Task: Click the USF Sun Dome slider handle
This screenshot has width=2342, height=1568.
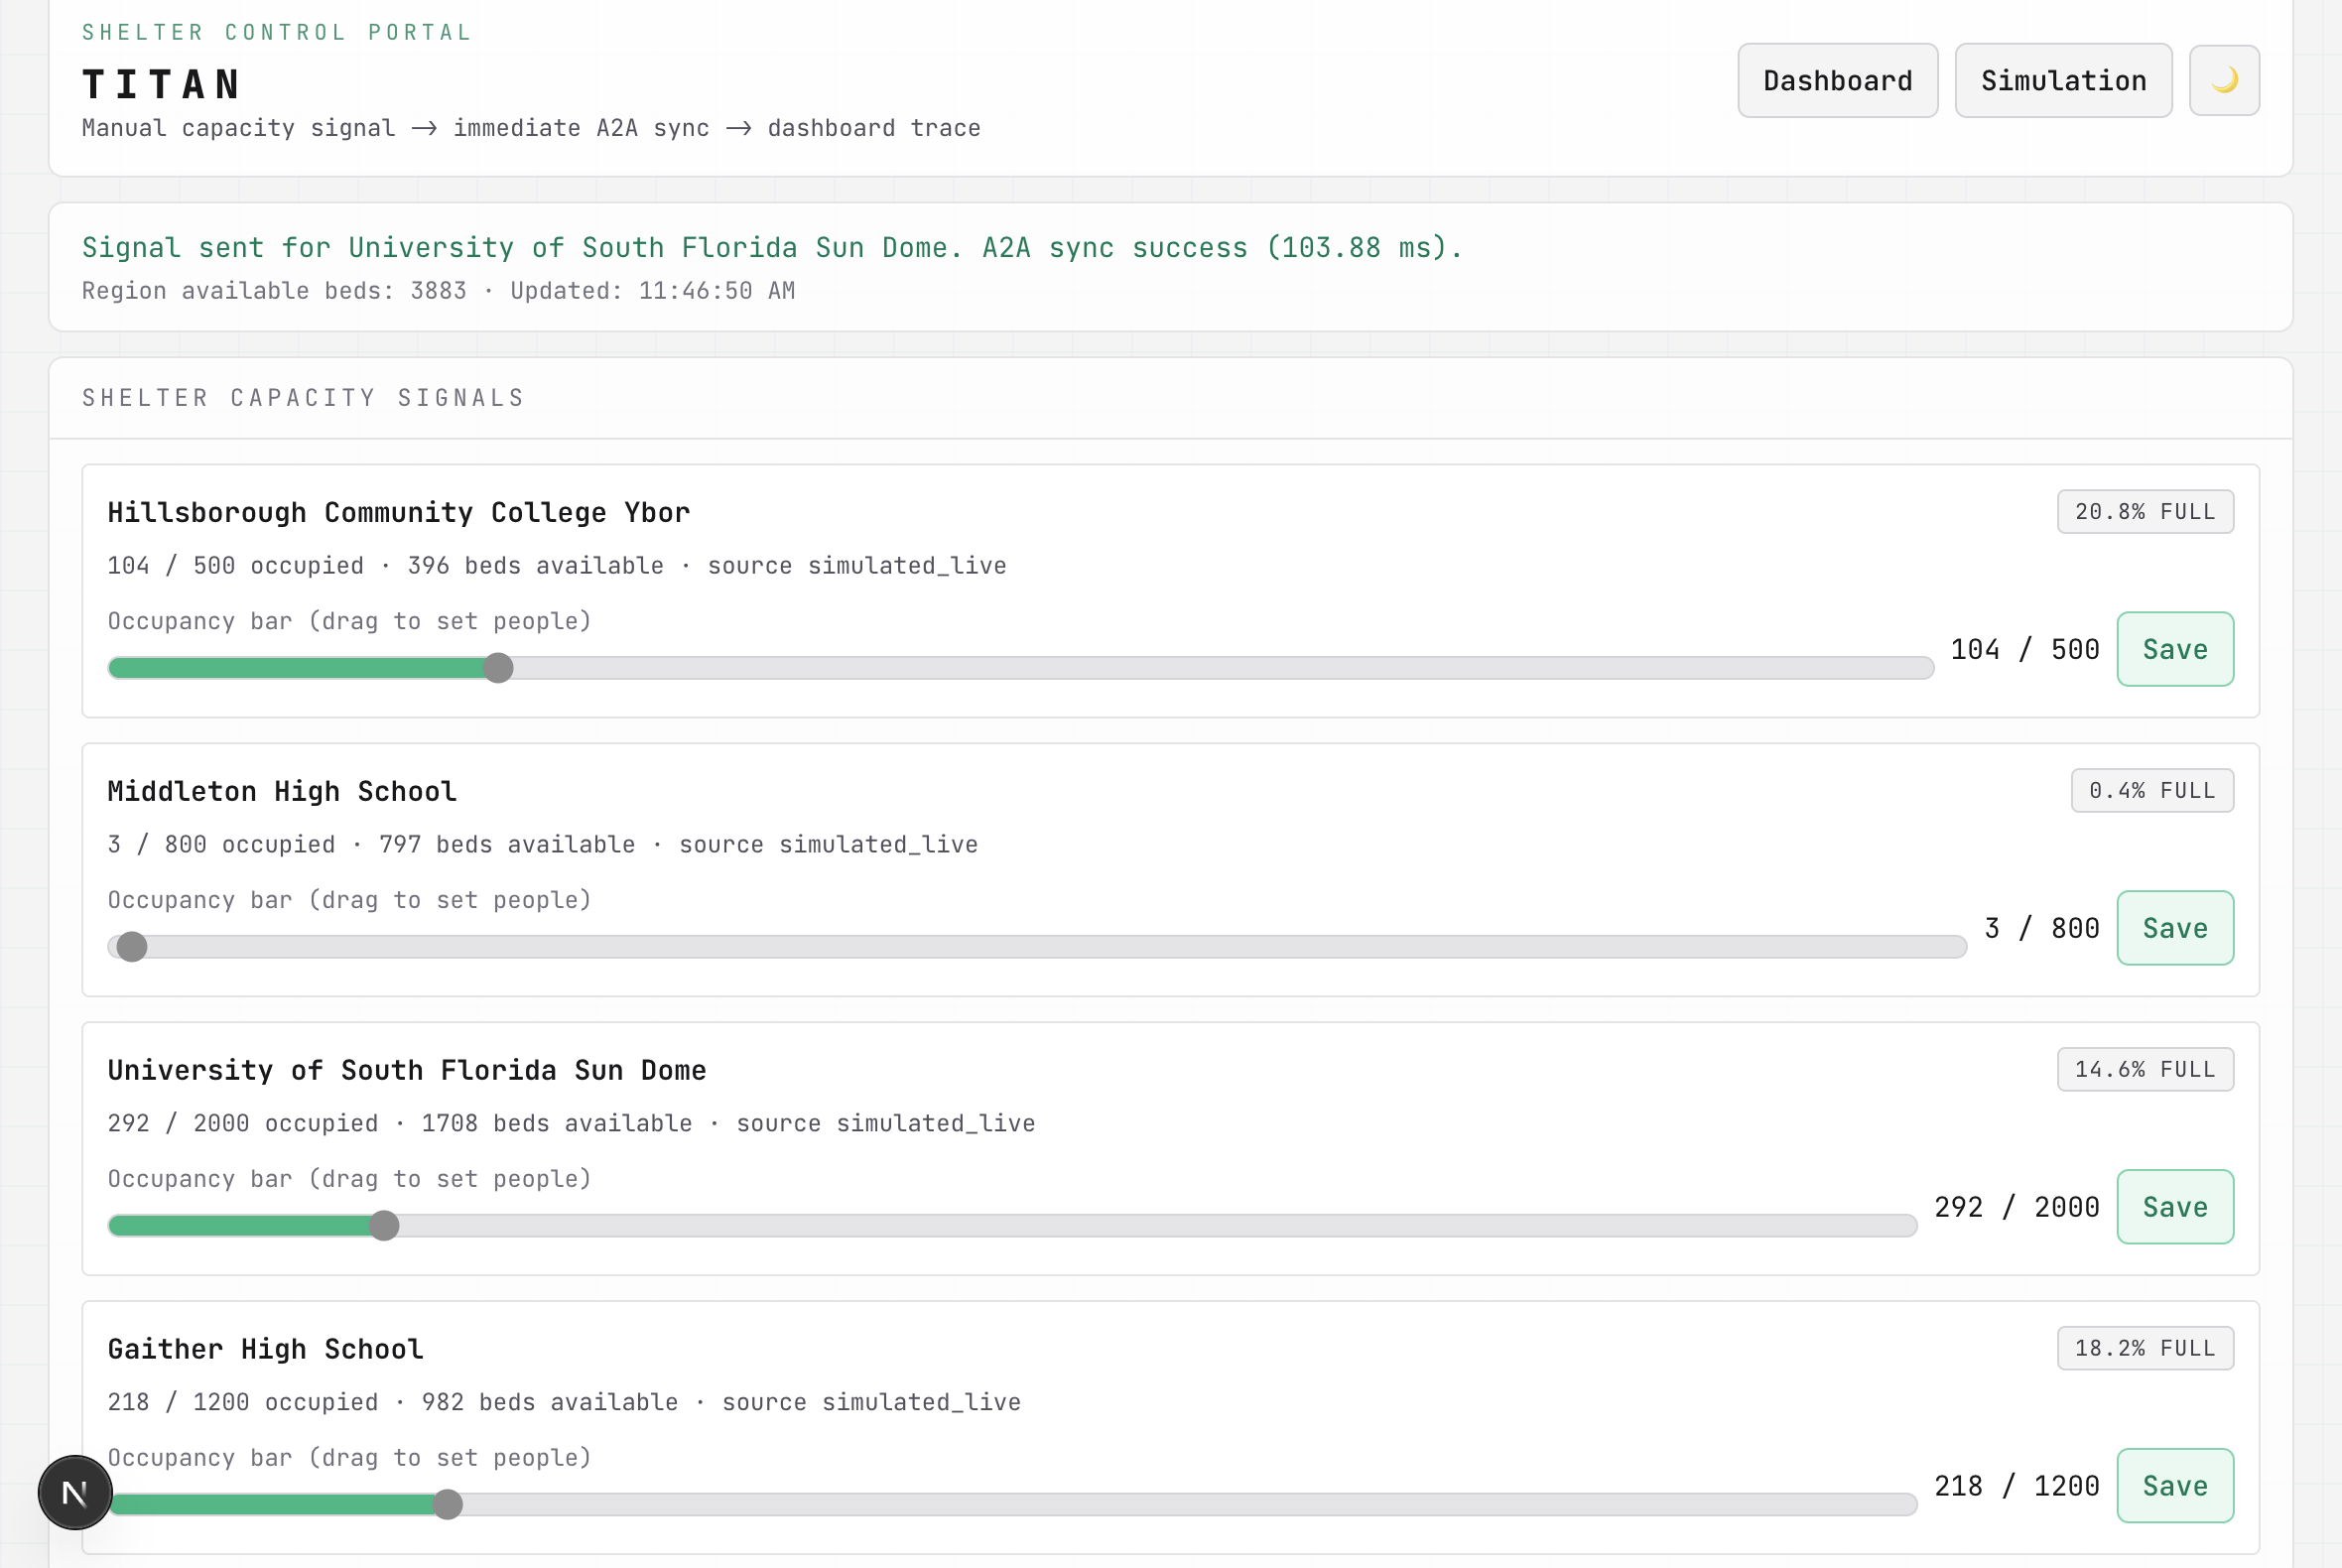Action: coord(384,1226)
